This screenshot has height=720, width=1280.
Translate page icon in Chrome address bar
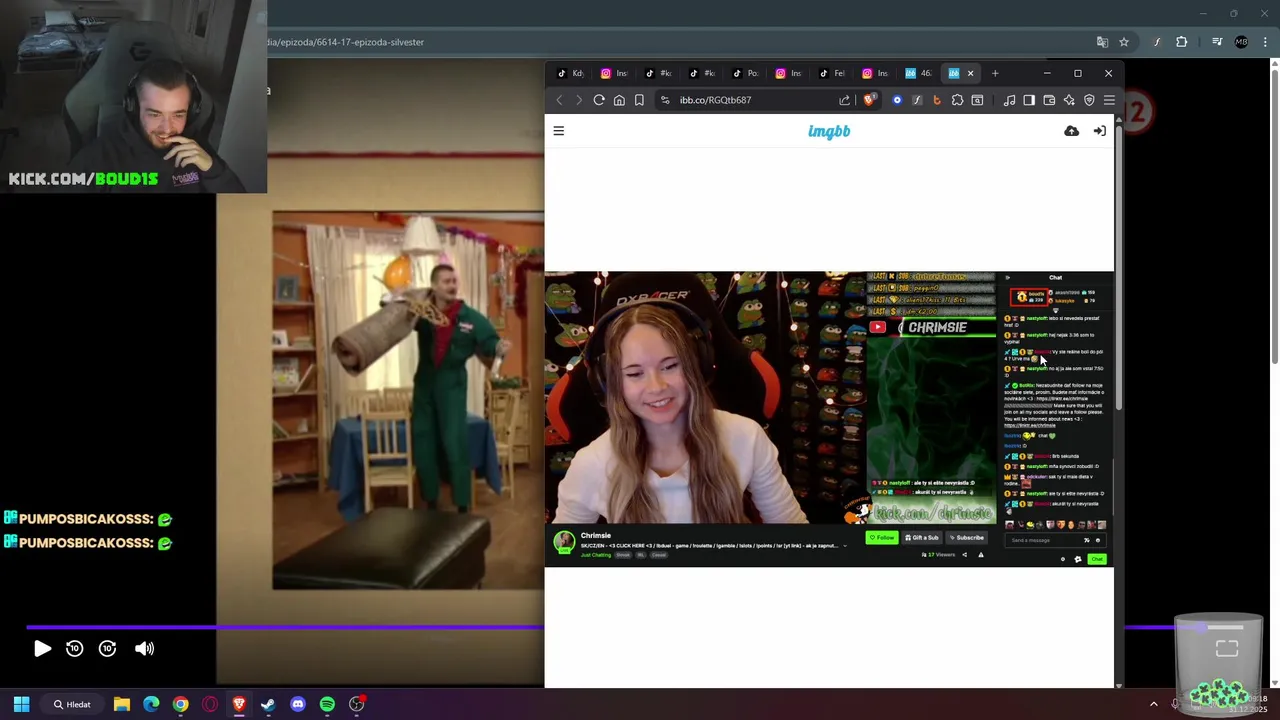point(1102,42)
